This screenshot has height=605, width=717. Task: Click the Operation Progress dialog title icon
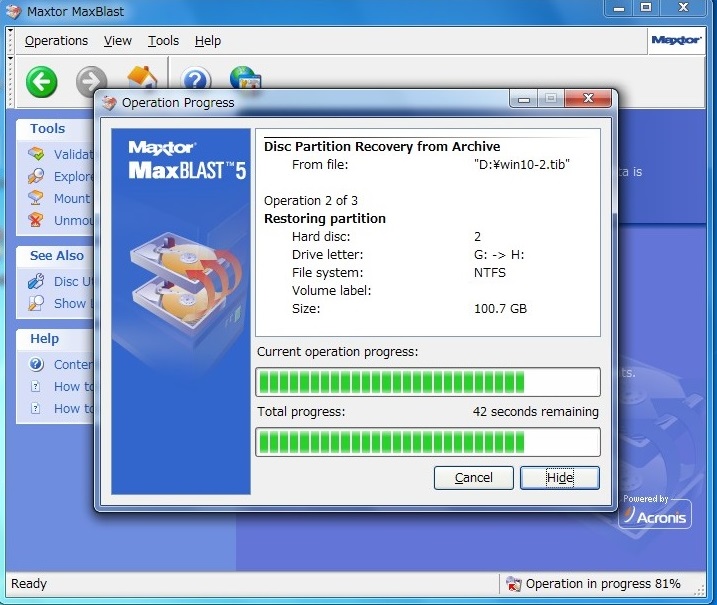pos(109,103)
